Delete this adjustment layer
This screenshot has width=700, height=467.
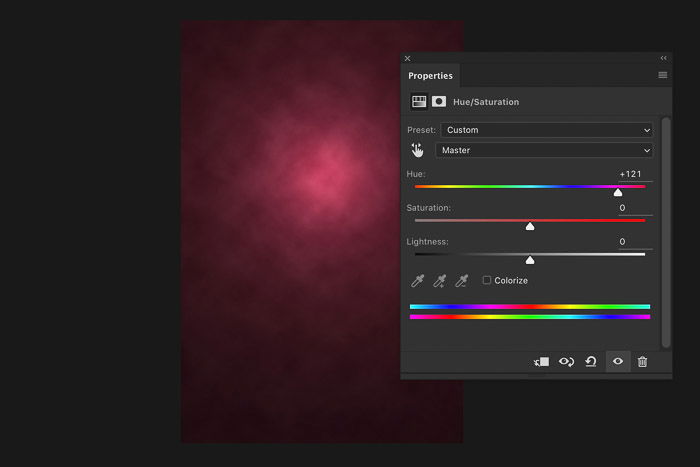coord(642,362)
